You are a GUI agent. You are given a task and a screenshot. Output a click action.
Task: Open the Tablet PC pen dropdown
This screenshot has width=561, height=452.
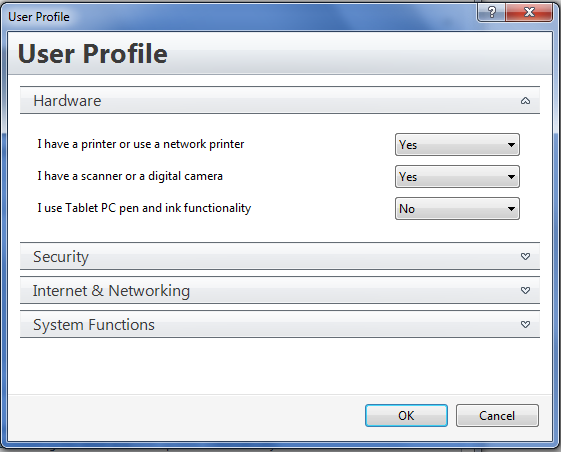[457, 209]
